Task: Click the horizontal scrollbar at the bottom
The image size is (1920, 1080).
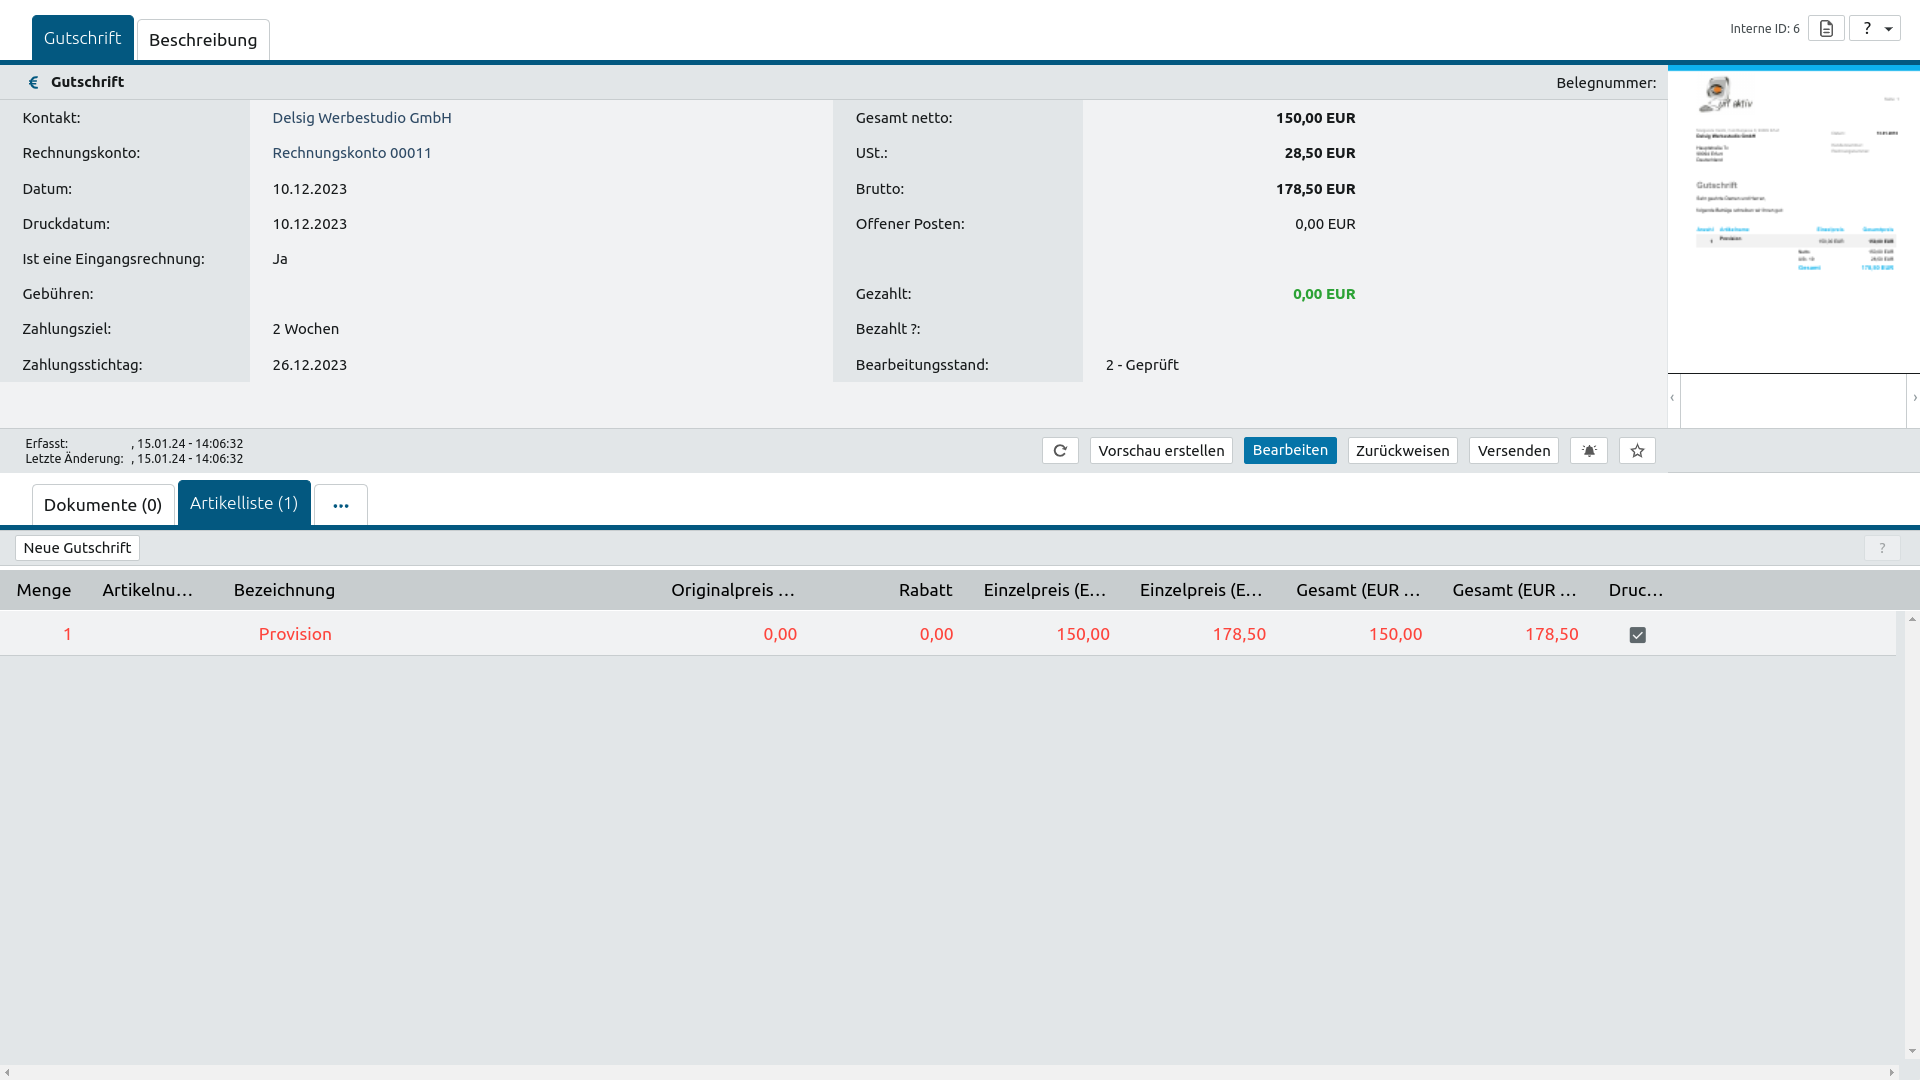Action: [x=950, y=1072]
